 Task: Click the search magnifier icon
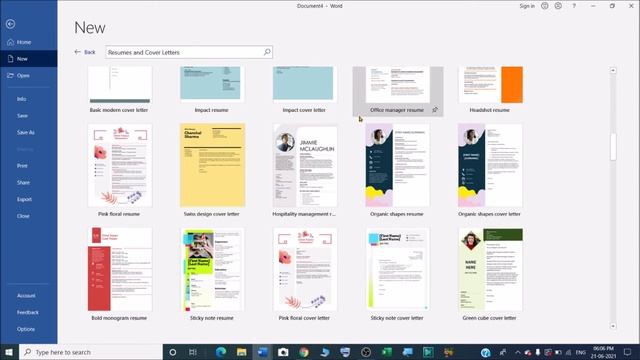267,52
